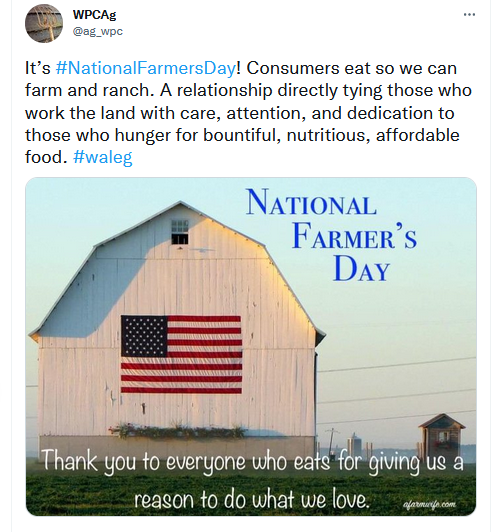Click the barn's upper loft window
The image size is (500, 532).
click(x=180, y=232)
